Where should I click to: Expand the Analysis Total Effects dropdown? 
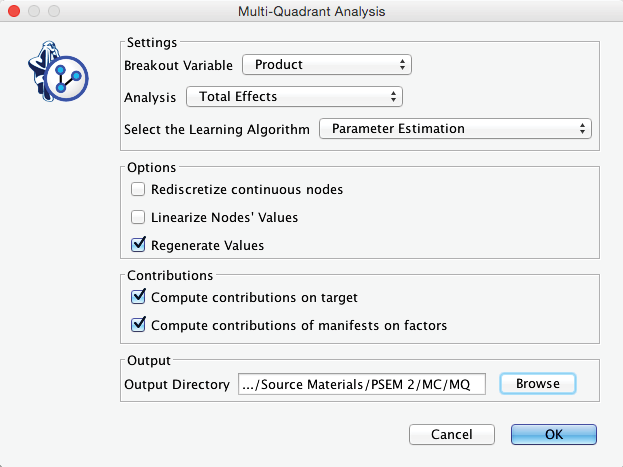click(294, 97)
